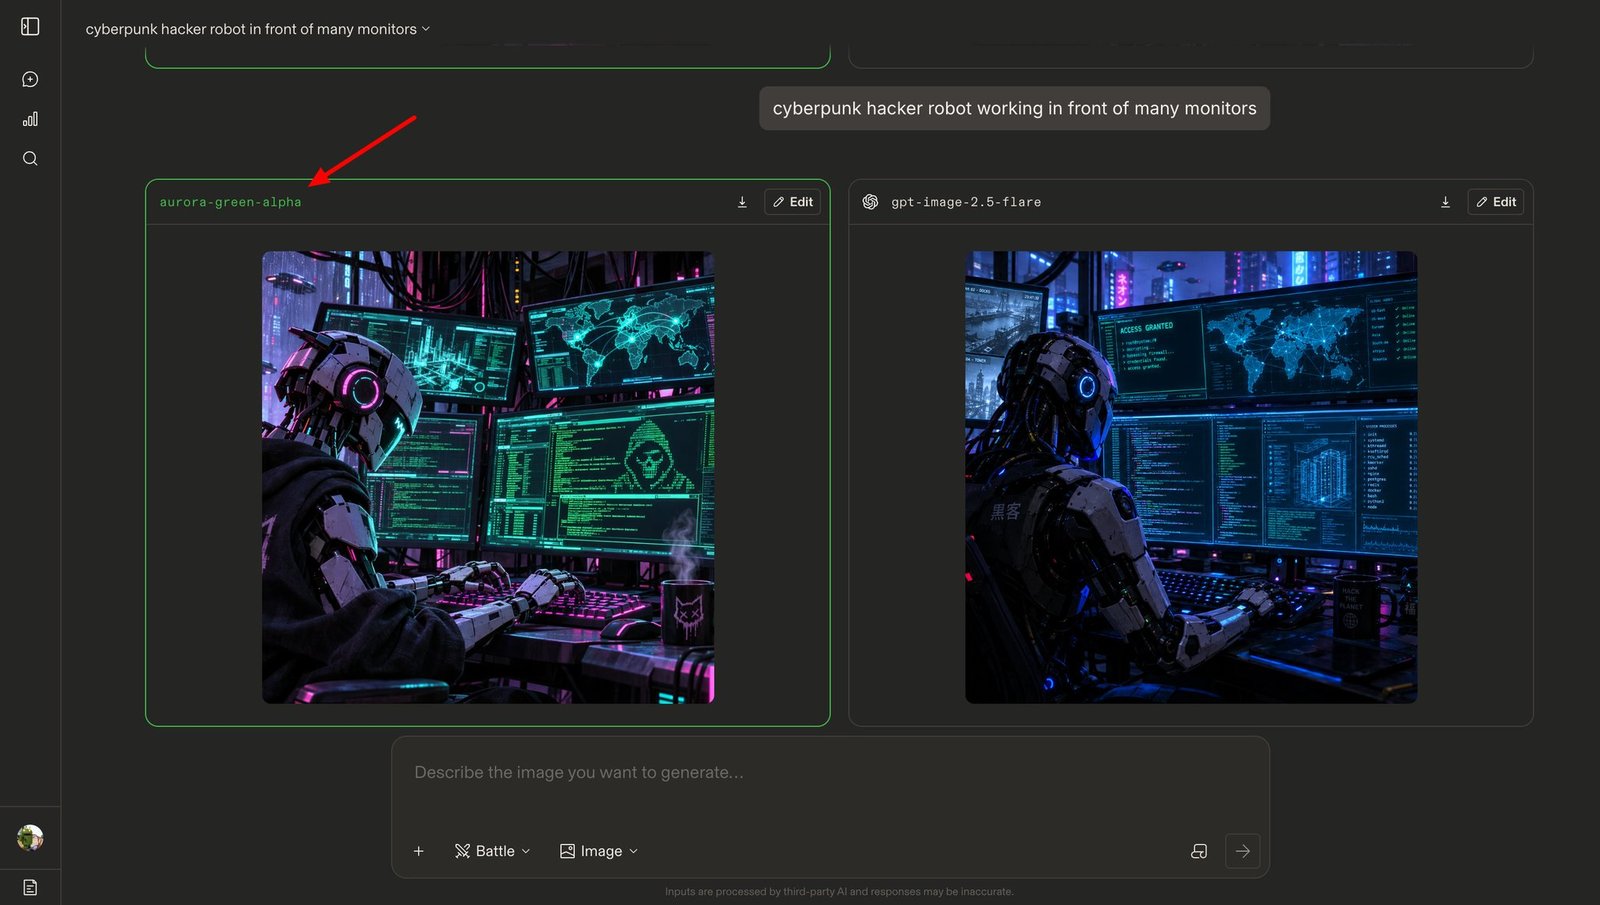Download the gpt-image-2.5-flare image

click(x=1445, y=202)
